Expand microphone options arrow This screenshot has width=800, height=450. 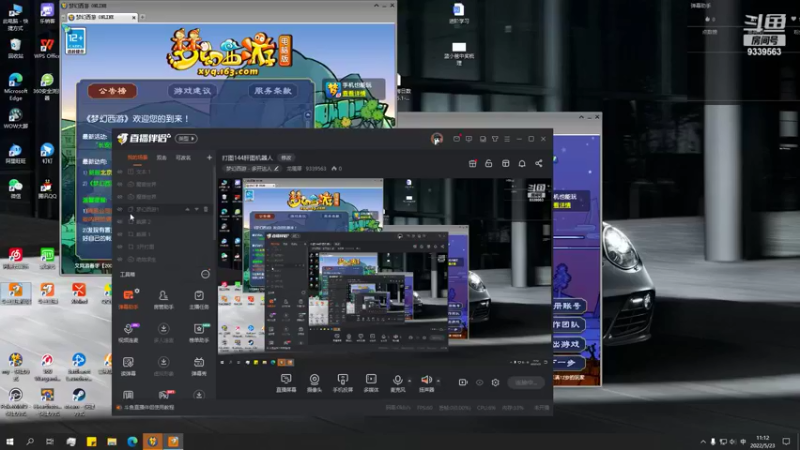click(409, 380)
